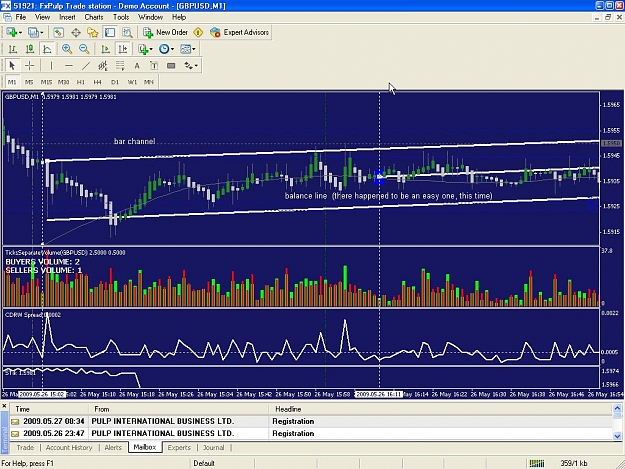Open the Help menu
This screenshot has height=469, width=625.
point(179,17)
